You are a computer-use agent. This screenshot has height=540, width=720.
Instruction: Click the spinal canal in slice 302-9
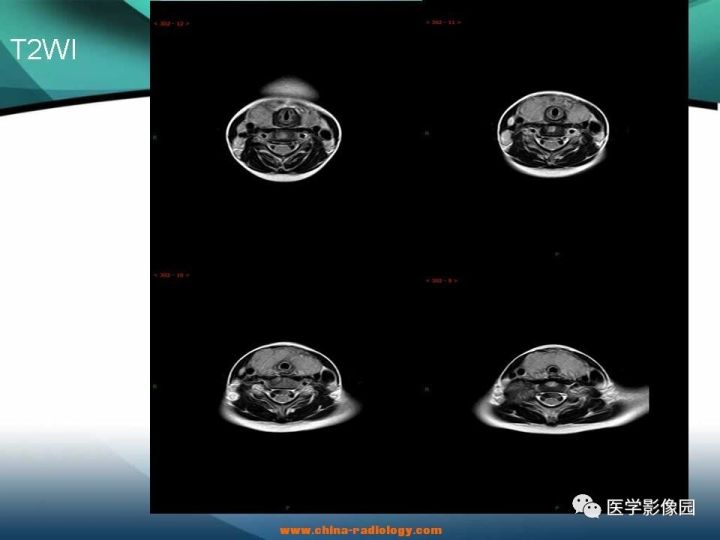[549, 398]
